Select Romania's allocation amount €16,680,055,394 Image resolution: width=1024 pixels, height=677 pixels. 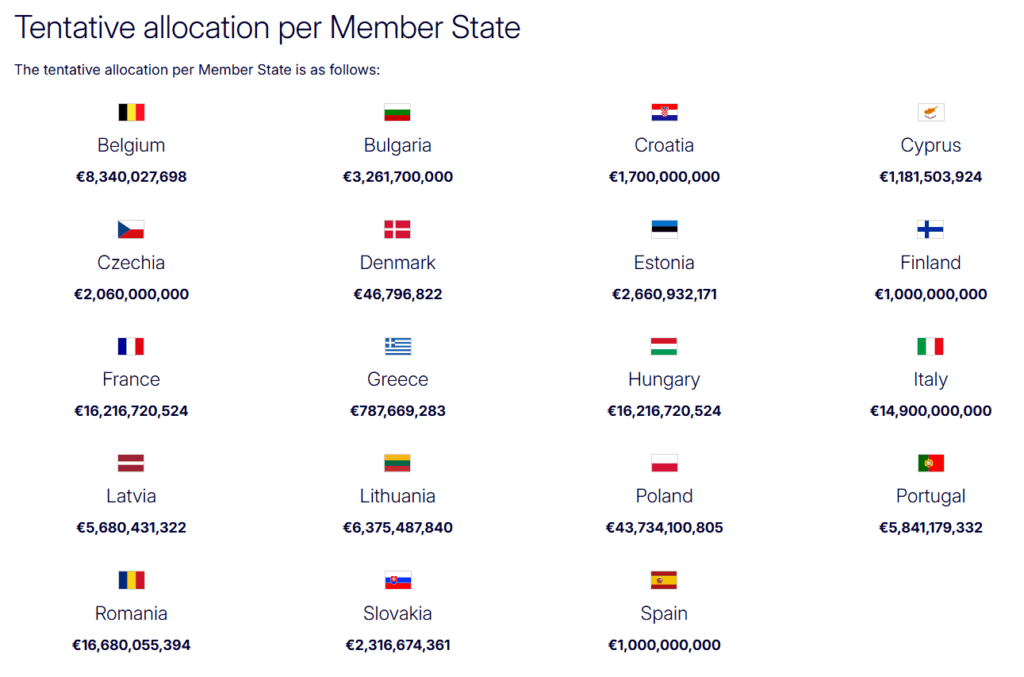[x=131, y=645]
